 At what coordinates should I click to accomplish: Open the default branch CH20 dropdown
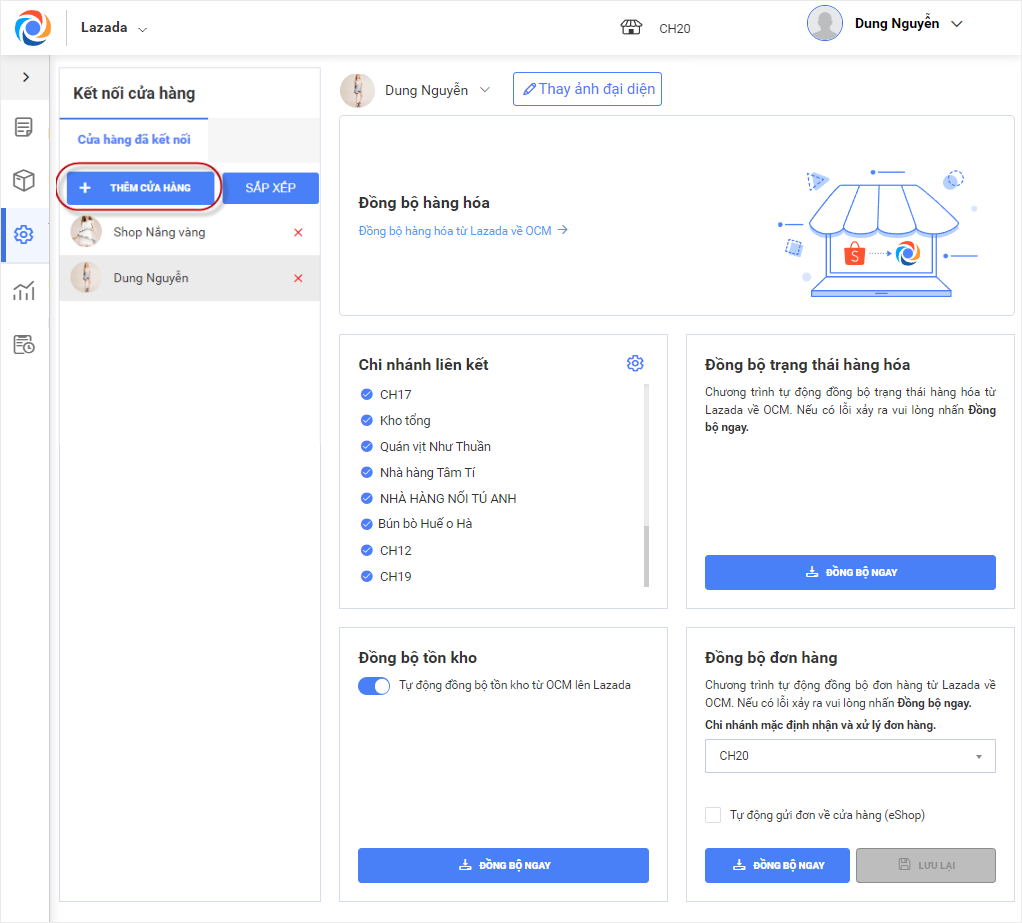tap(850, 756)
